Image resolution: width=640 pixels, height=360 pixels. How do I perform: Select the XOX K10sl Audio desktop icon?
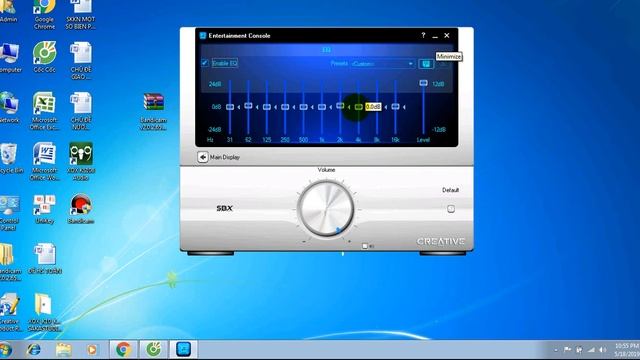coord(81,162)
